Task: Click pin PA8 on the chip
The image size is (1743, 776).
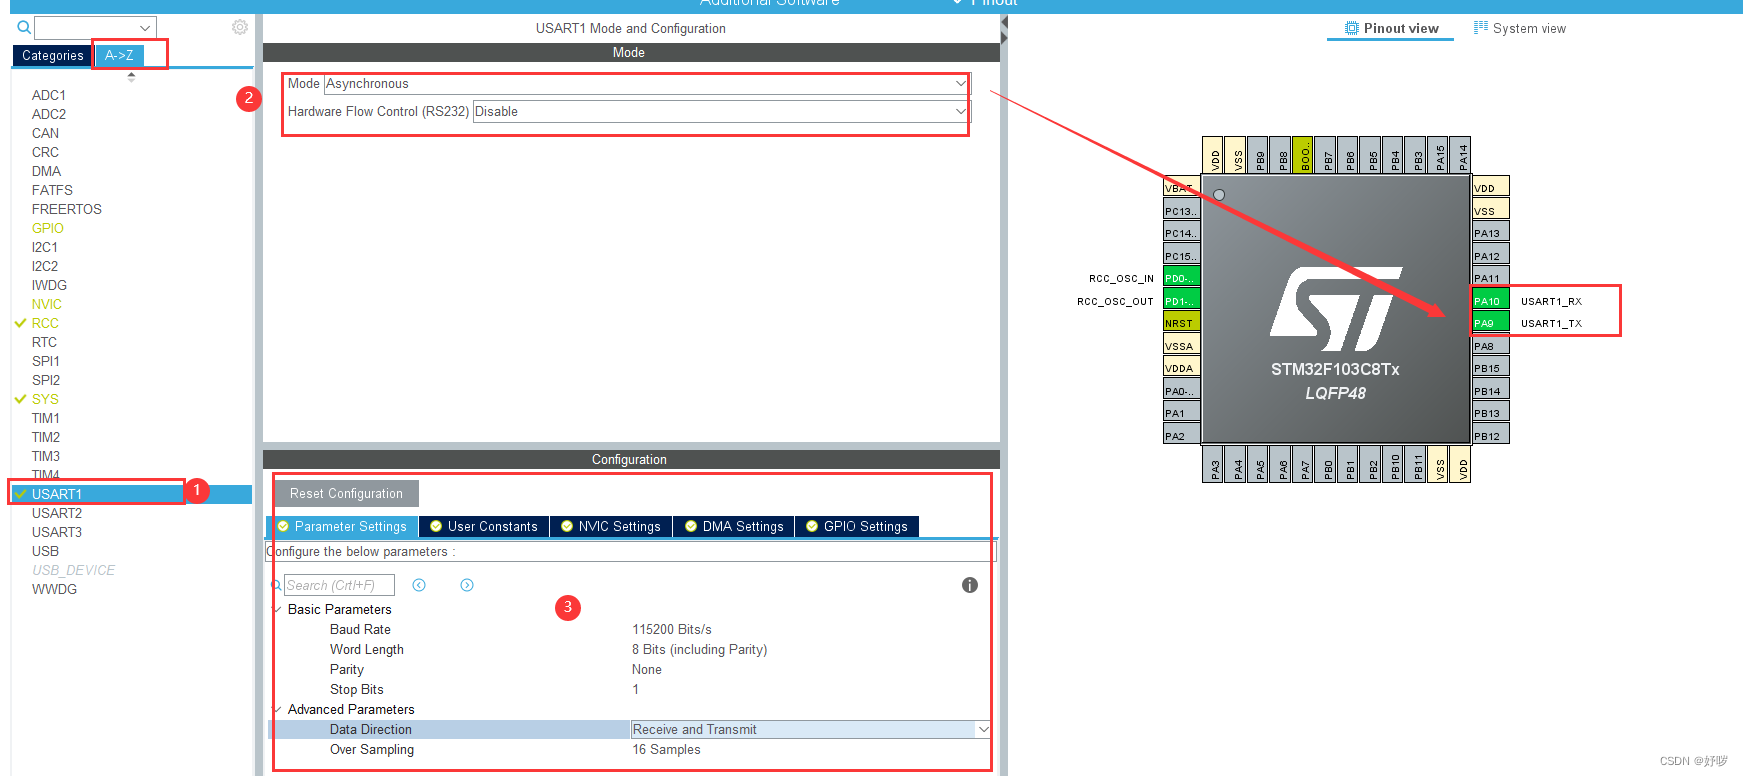Action: [x=1490, y=345]
